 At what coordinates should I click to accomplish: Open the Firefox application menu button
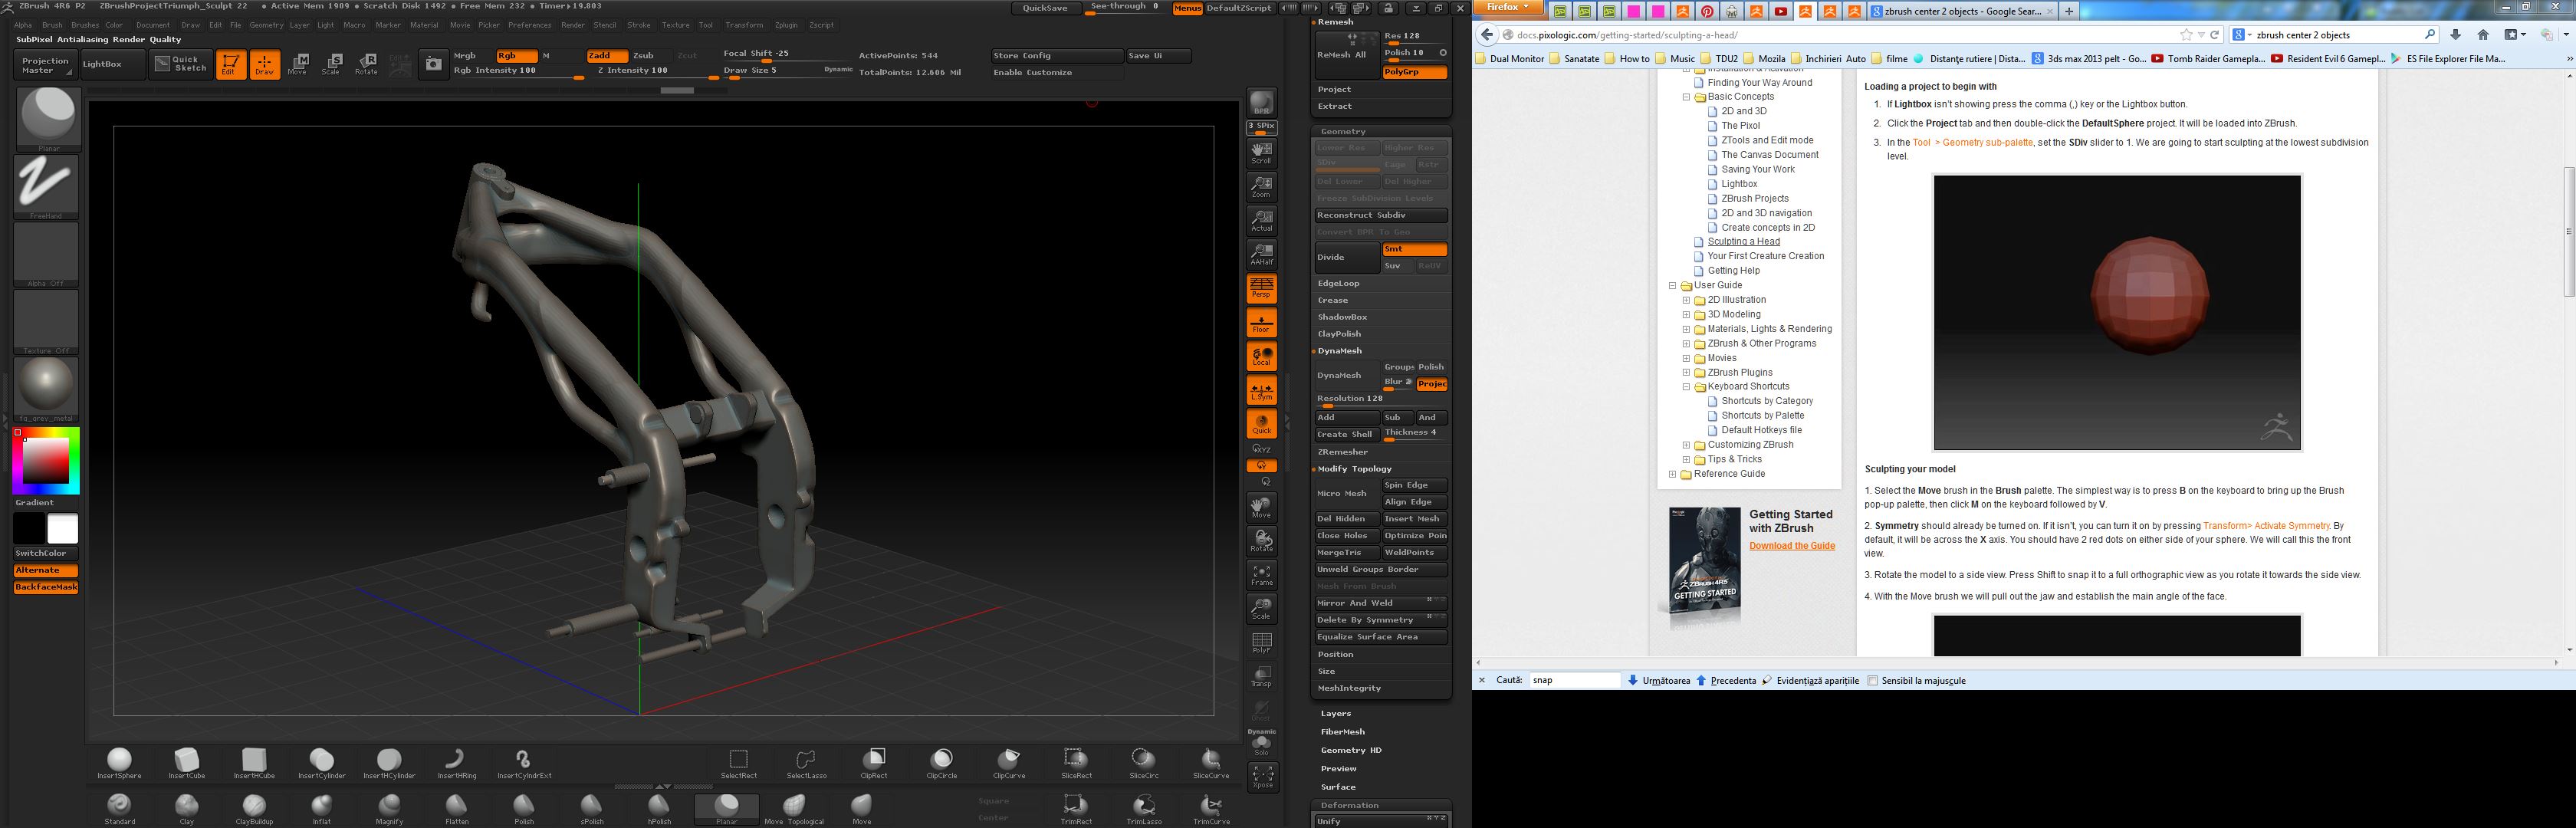point(1508,7)
